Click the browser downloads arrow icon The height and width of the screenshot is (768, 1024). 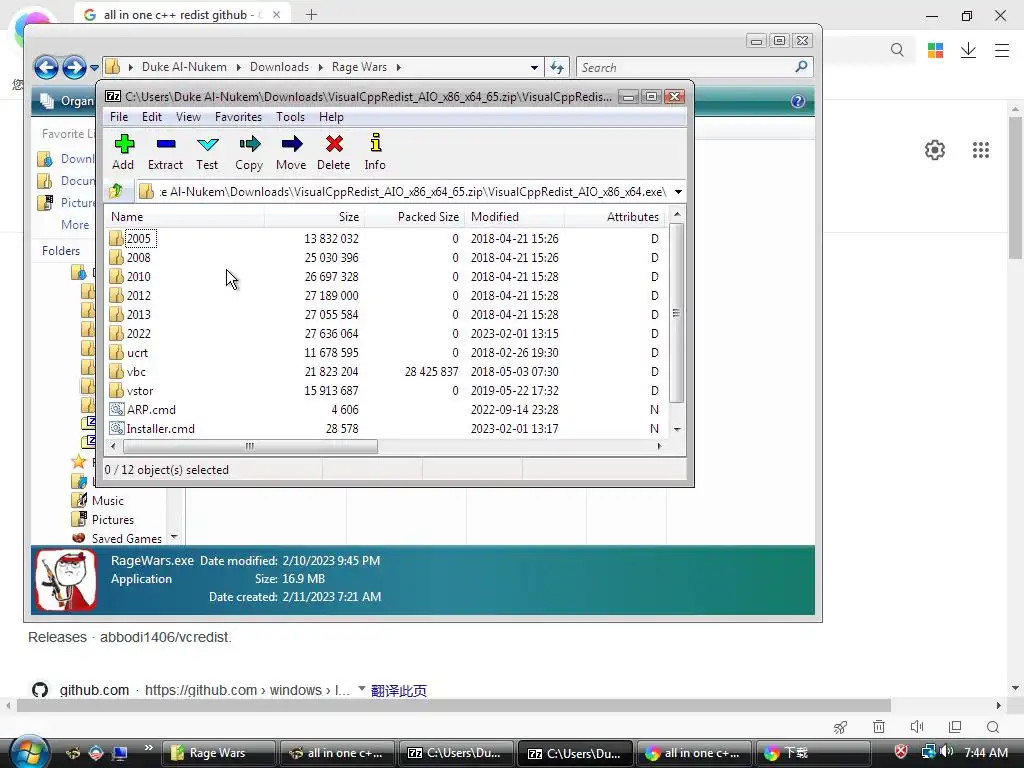click(968, 50)
